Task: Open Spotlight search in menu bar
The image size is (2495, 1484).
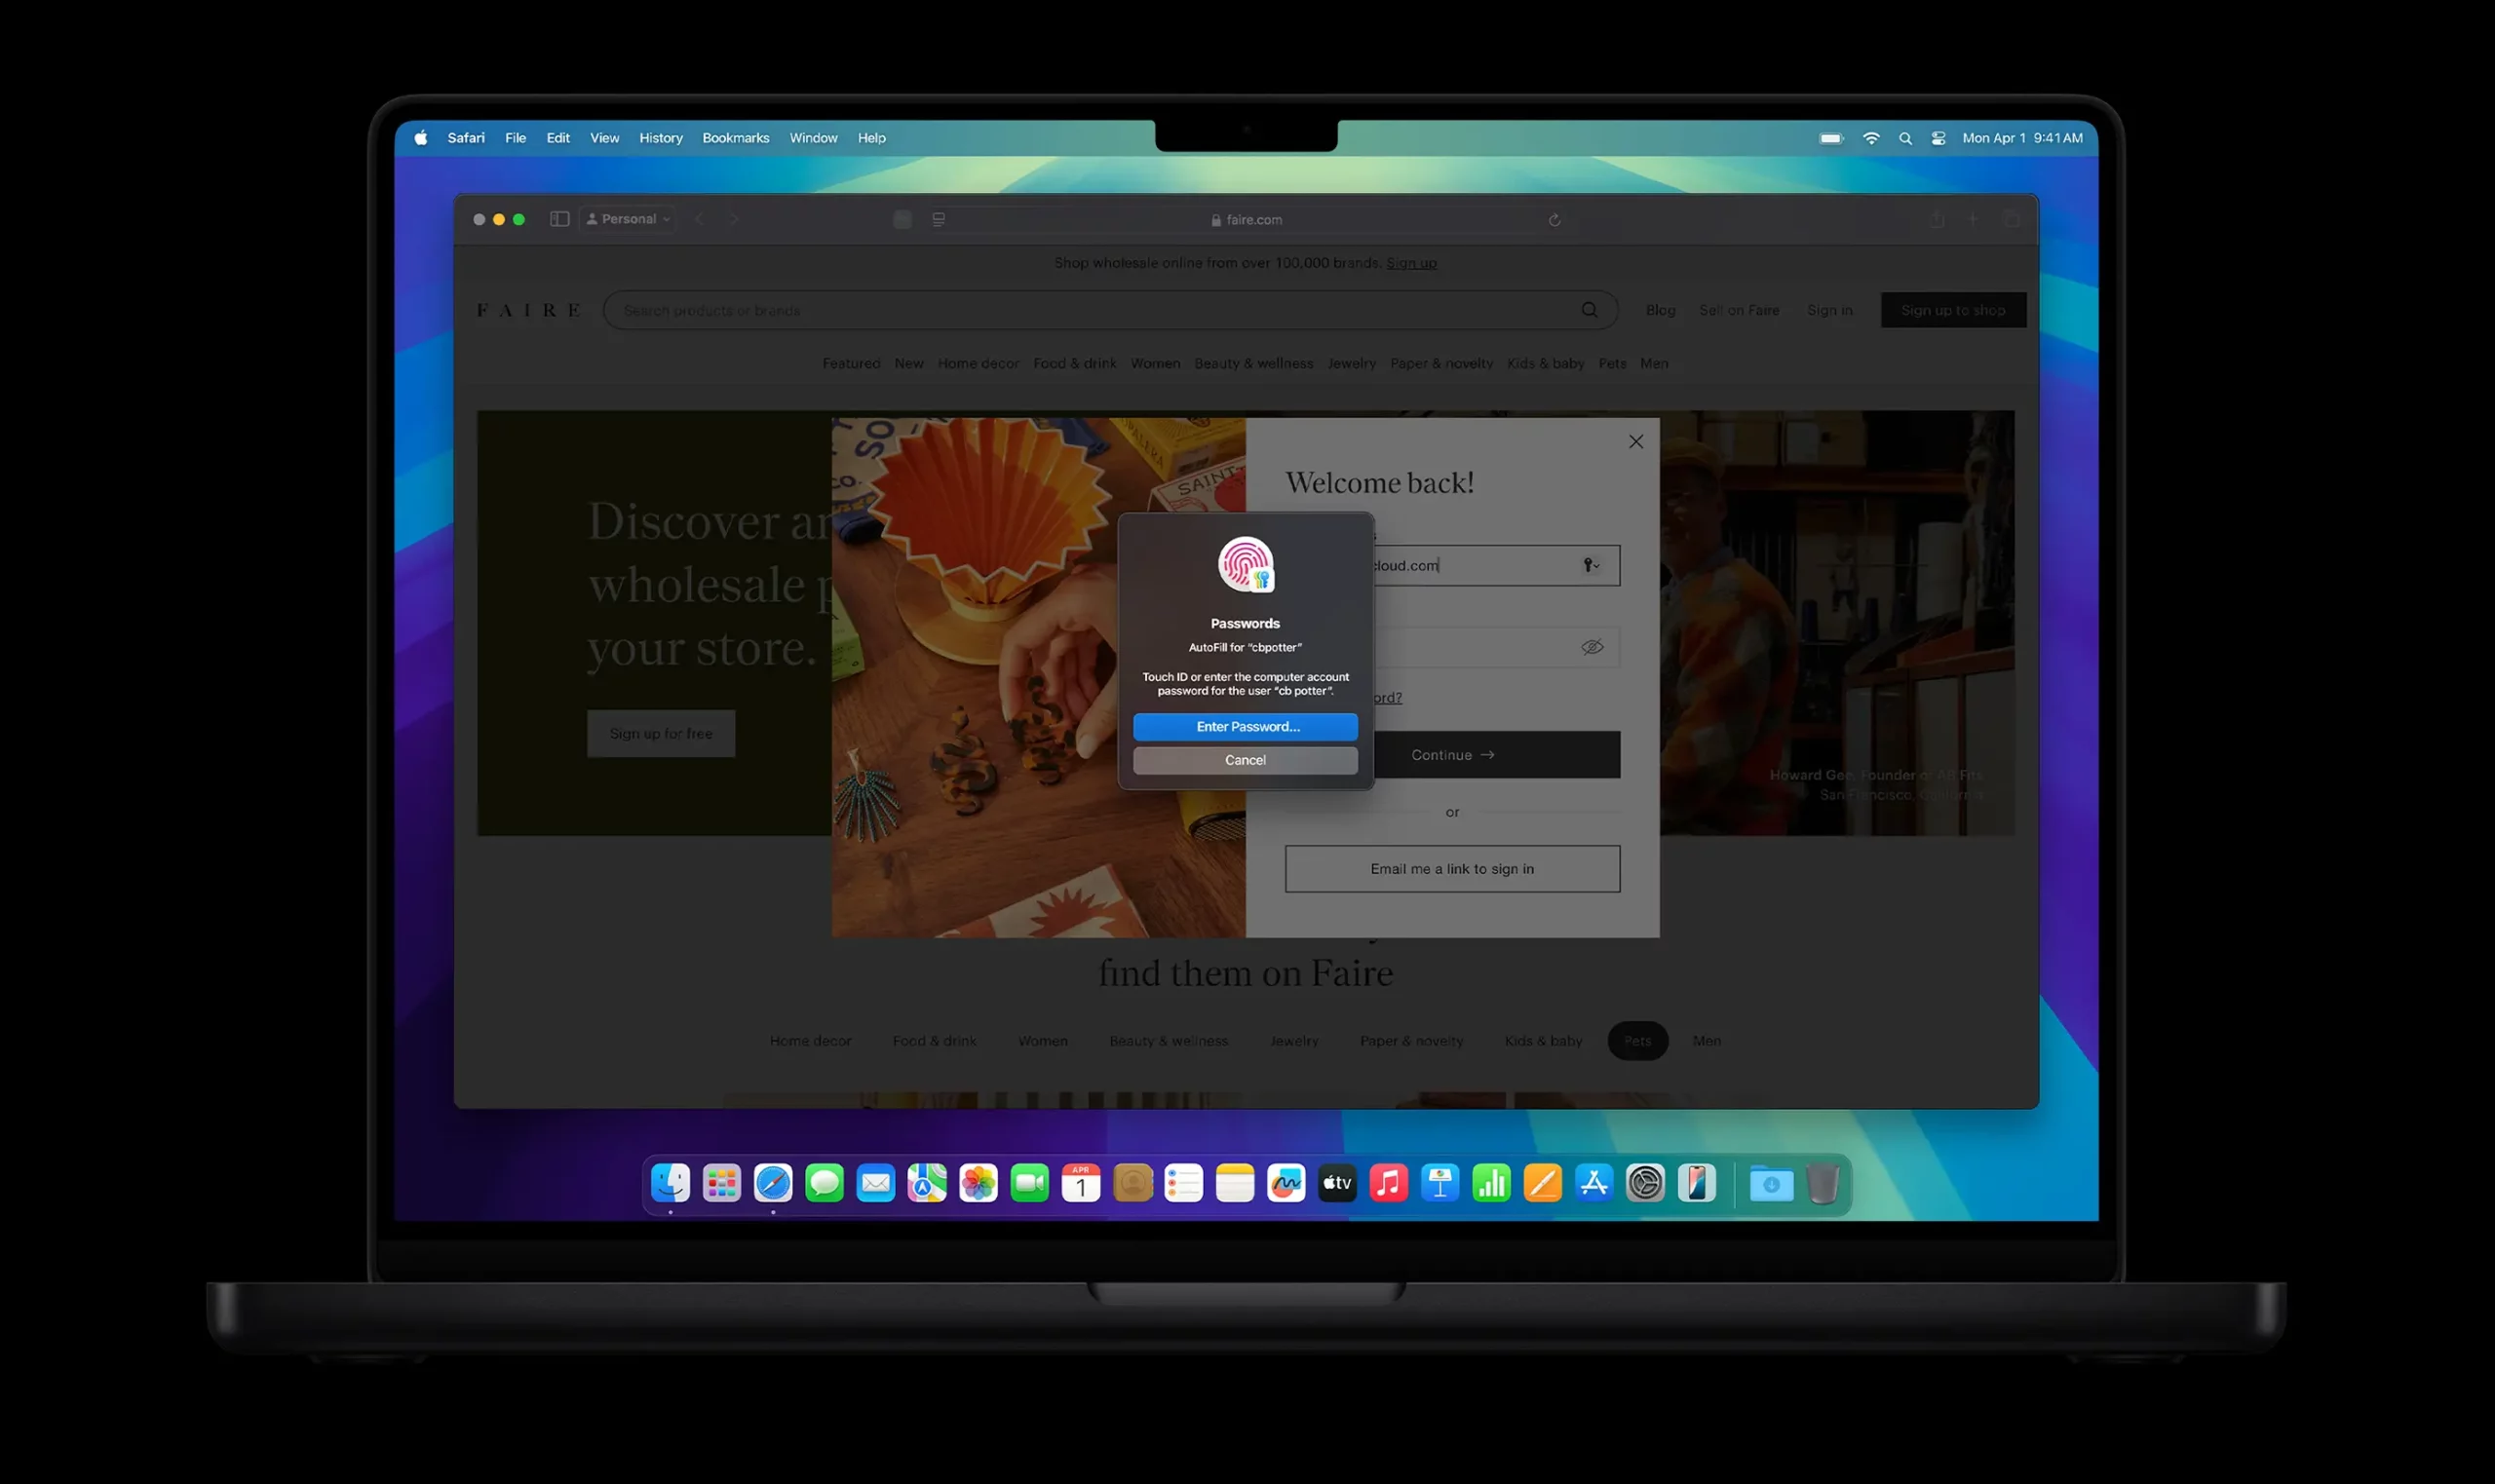Action: coord(1905,138)
